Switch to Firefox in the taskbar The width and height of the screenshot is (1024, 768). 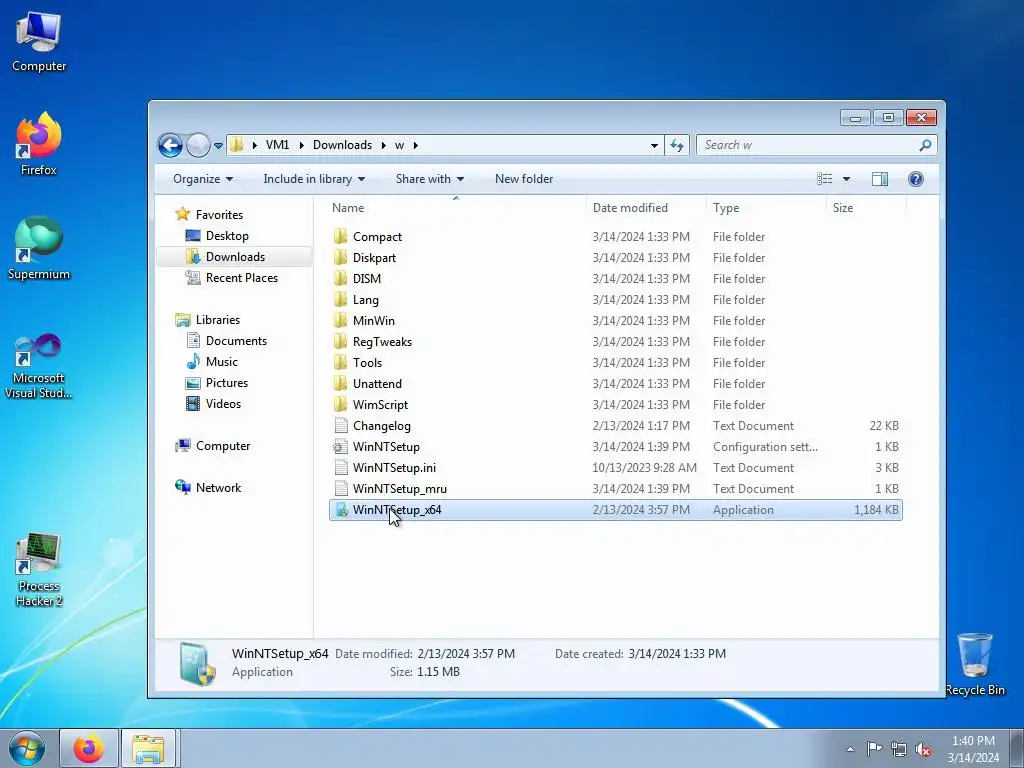[89, 748]
